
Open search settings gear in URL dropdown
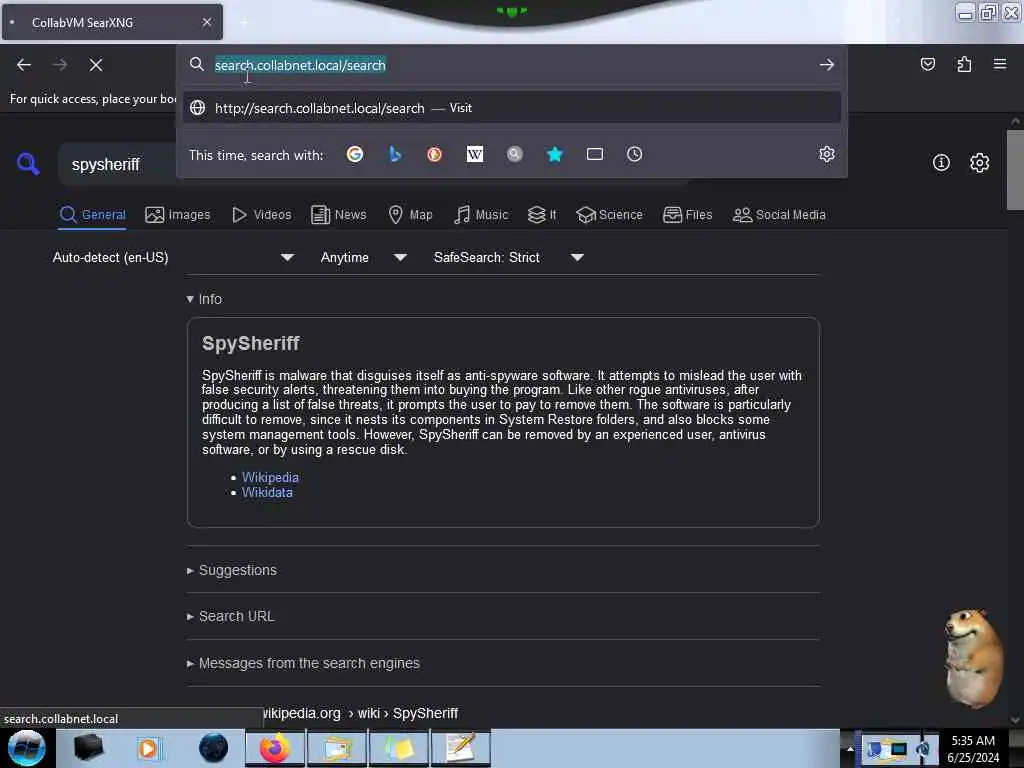[826, 154]
